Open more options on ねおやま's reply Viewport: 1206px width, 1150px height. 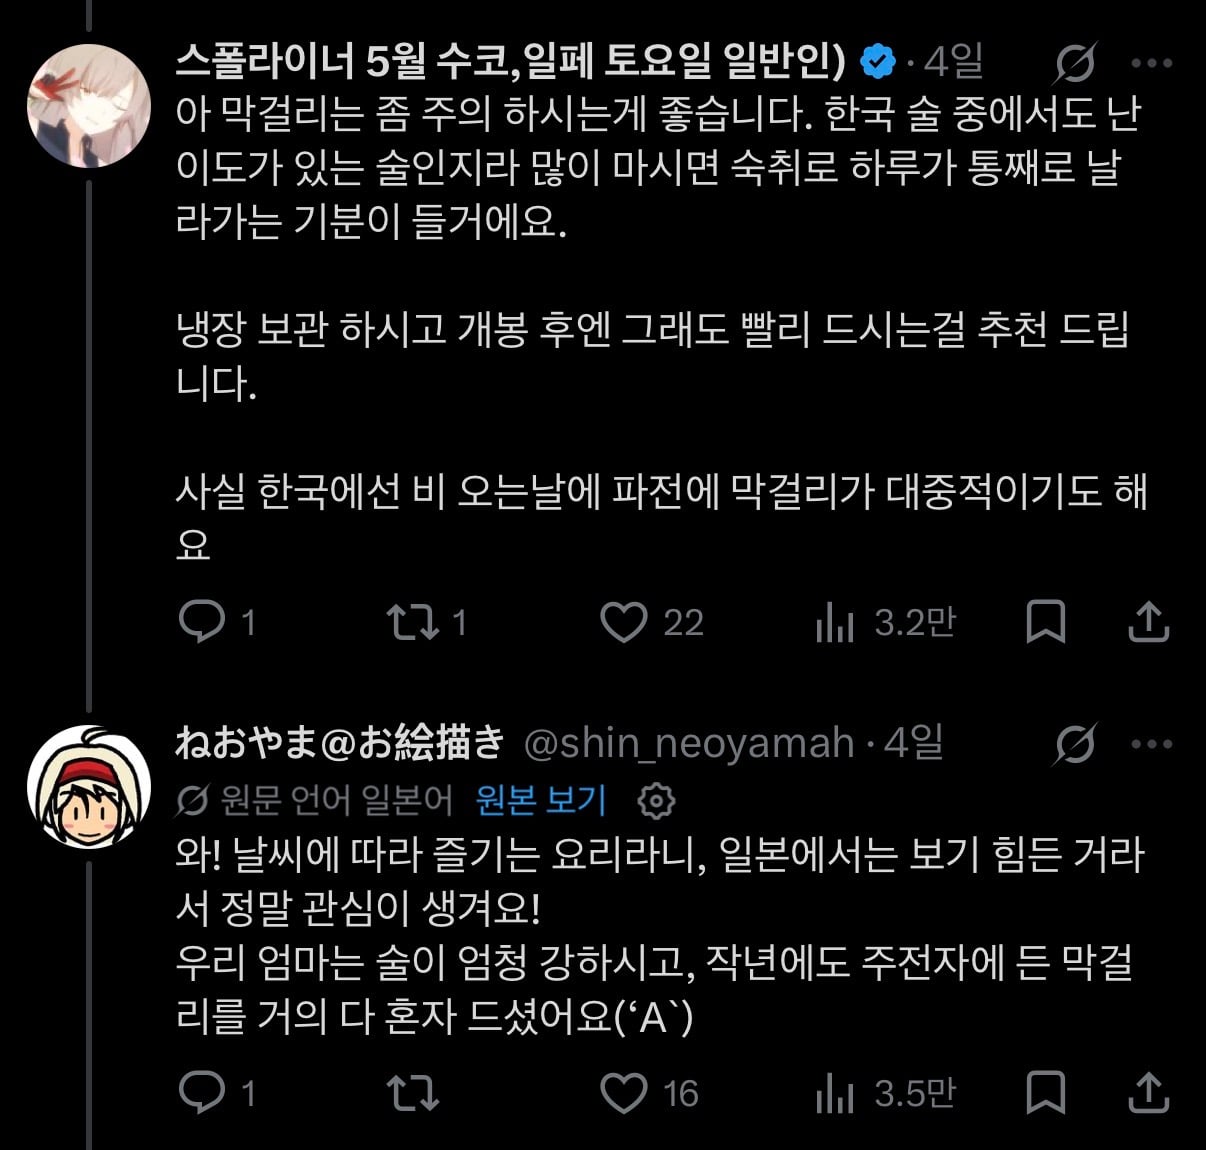pos(1151,744)
